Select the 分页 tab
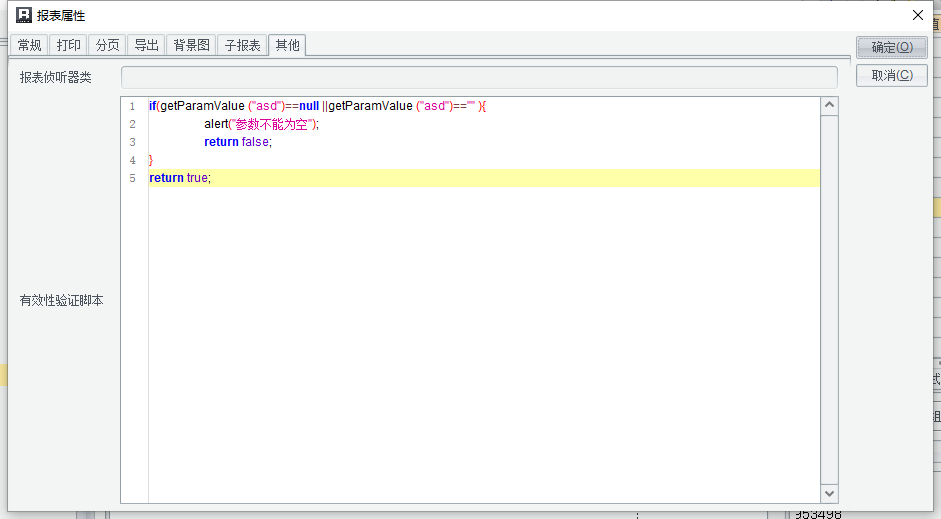Screen dimensions: 941x519 [x=108, y=45]
